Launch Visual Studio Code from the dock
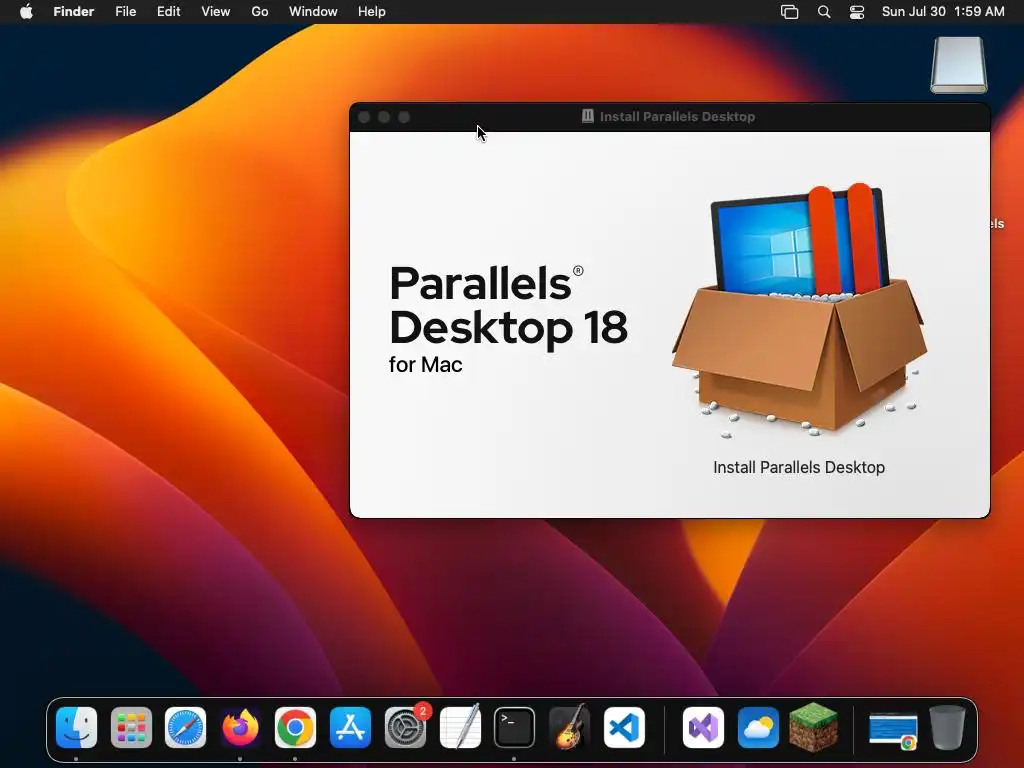Image resolution: width=1024 pixels, height=768 pixels. 624,727
